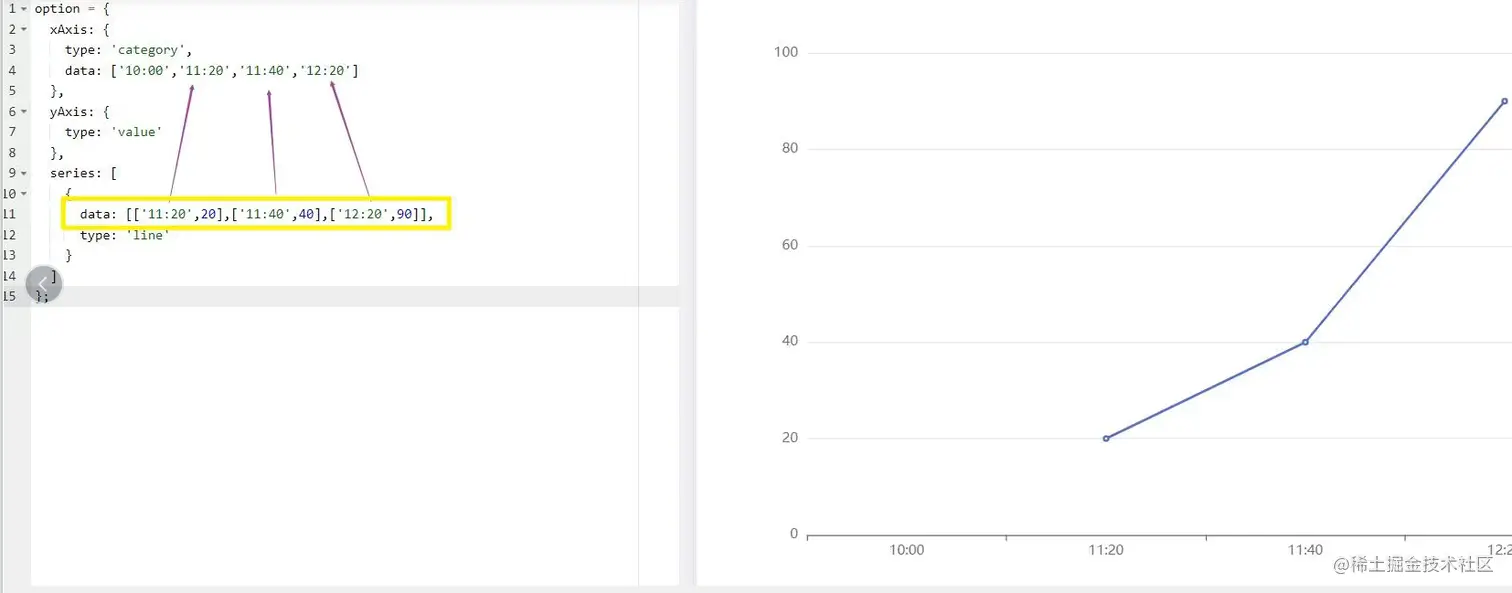1512x593 pixels.
Task: Click the round left-chevron collapse button
Action: (x=44, y=284)
